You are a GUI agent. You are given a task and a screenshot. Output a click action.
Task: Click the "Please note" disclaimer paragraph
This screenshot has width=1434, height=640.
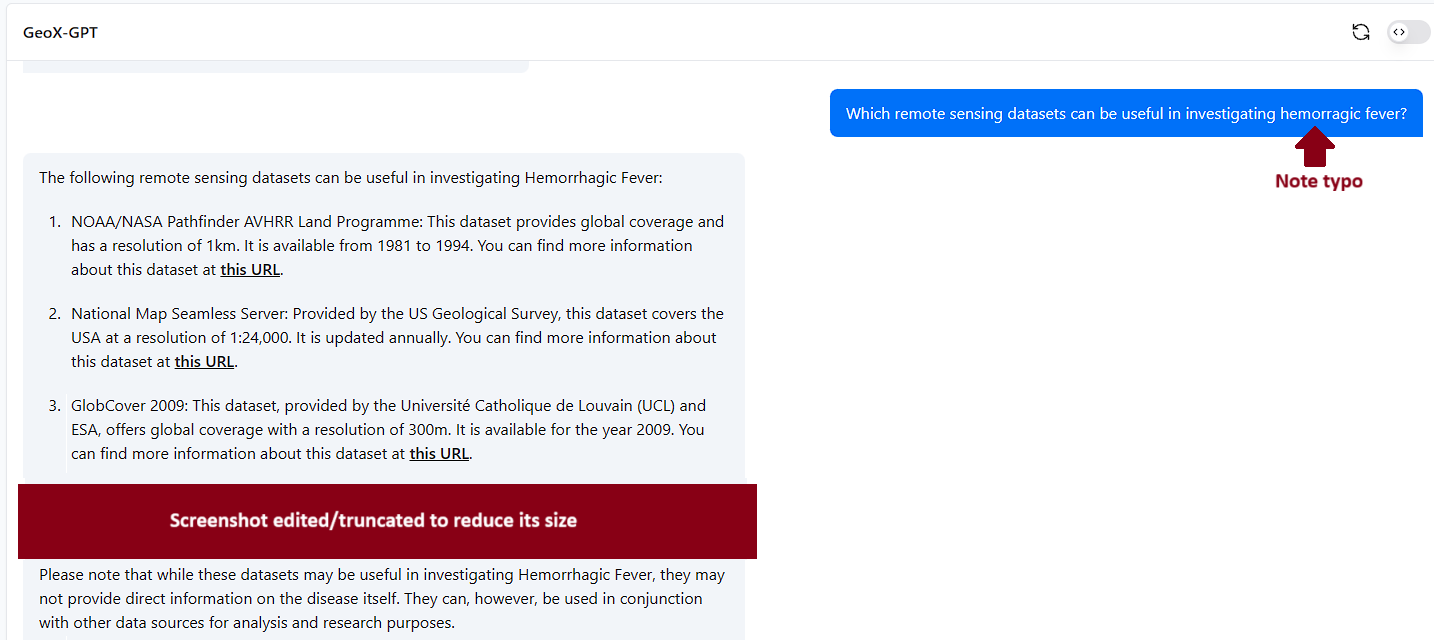coord(382,598)
